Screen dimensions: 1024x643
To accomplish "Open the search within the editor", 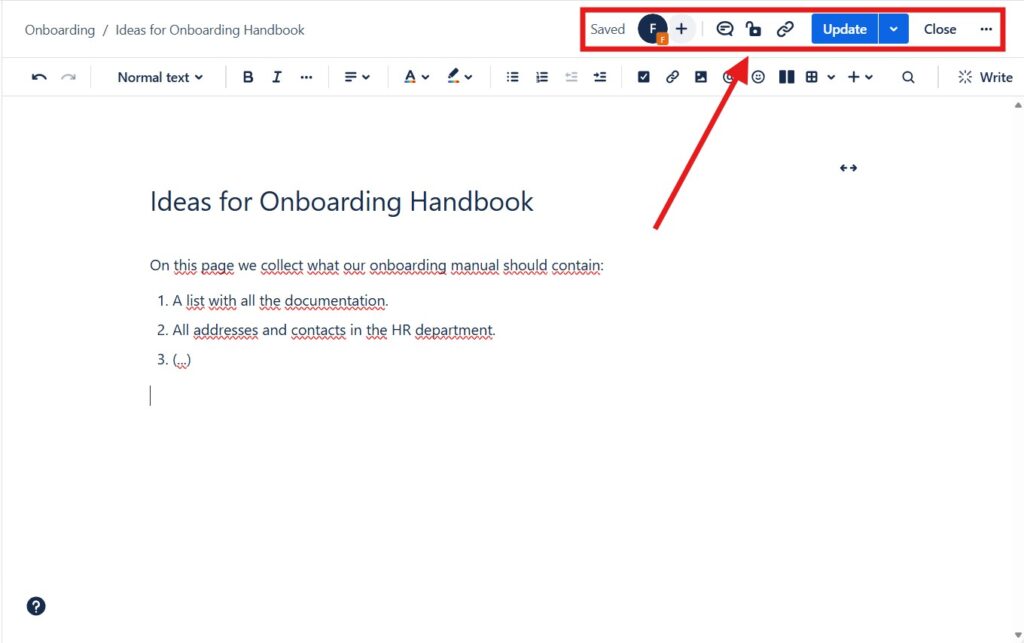I will tap(908, 76).
